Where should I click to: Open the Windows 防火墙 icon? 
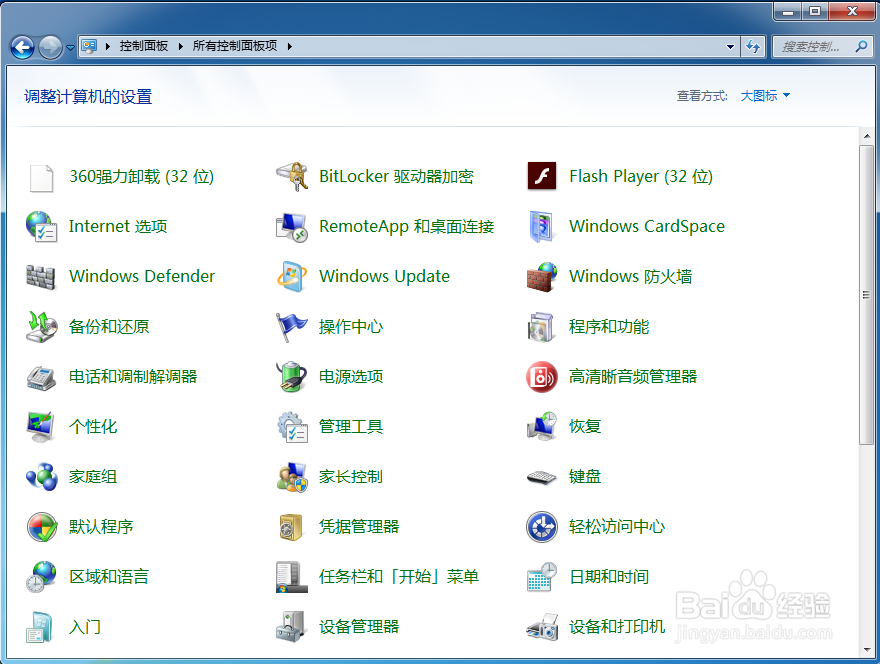tap(542, 277)
